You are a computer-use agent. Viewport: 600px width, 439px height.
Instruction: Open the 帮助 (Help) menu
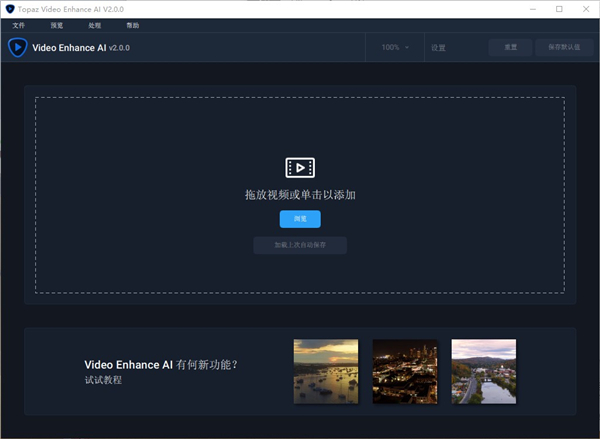(x=133, y=25)
